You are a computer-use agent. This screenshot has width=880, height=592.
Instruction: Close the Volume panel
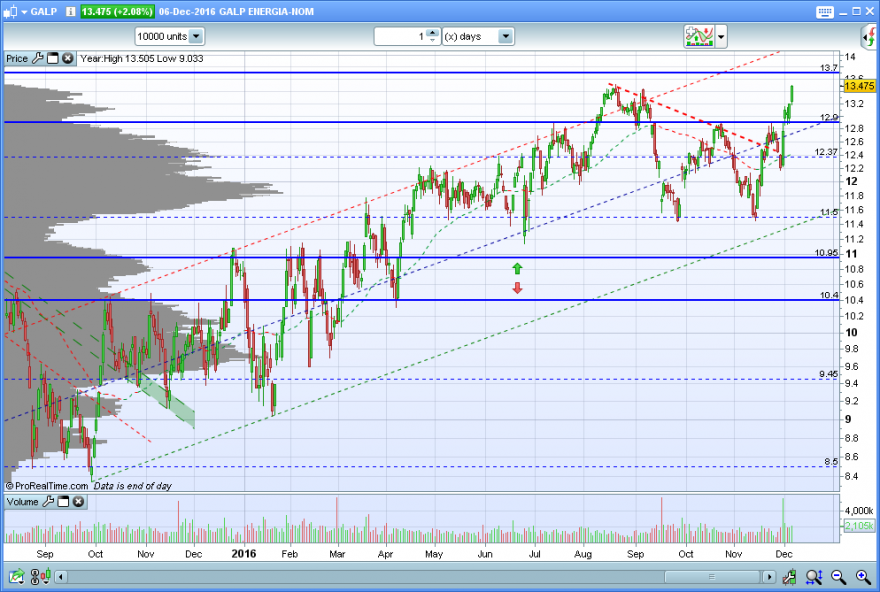[x=79, y=502]
